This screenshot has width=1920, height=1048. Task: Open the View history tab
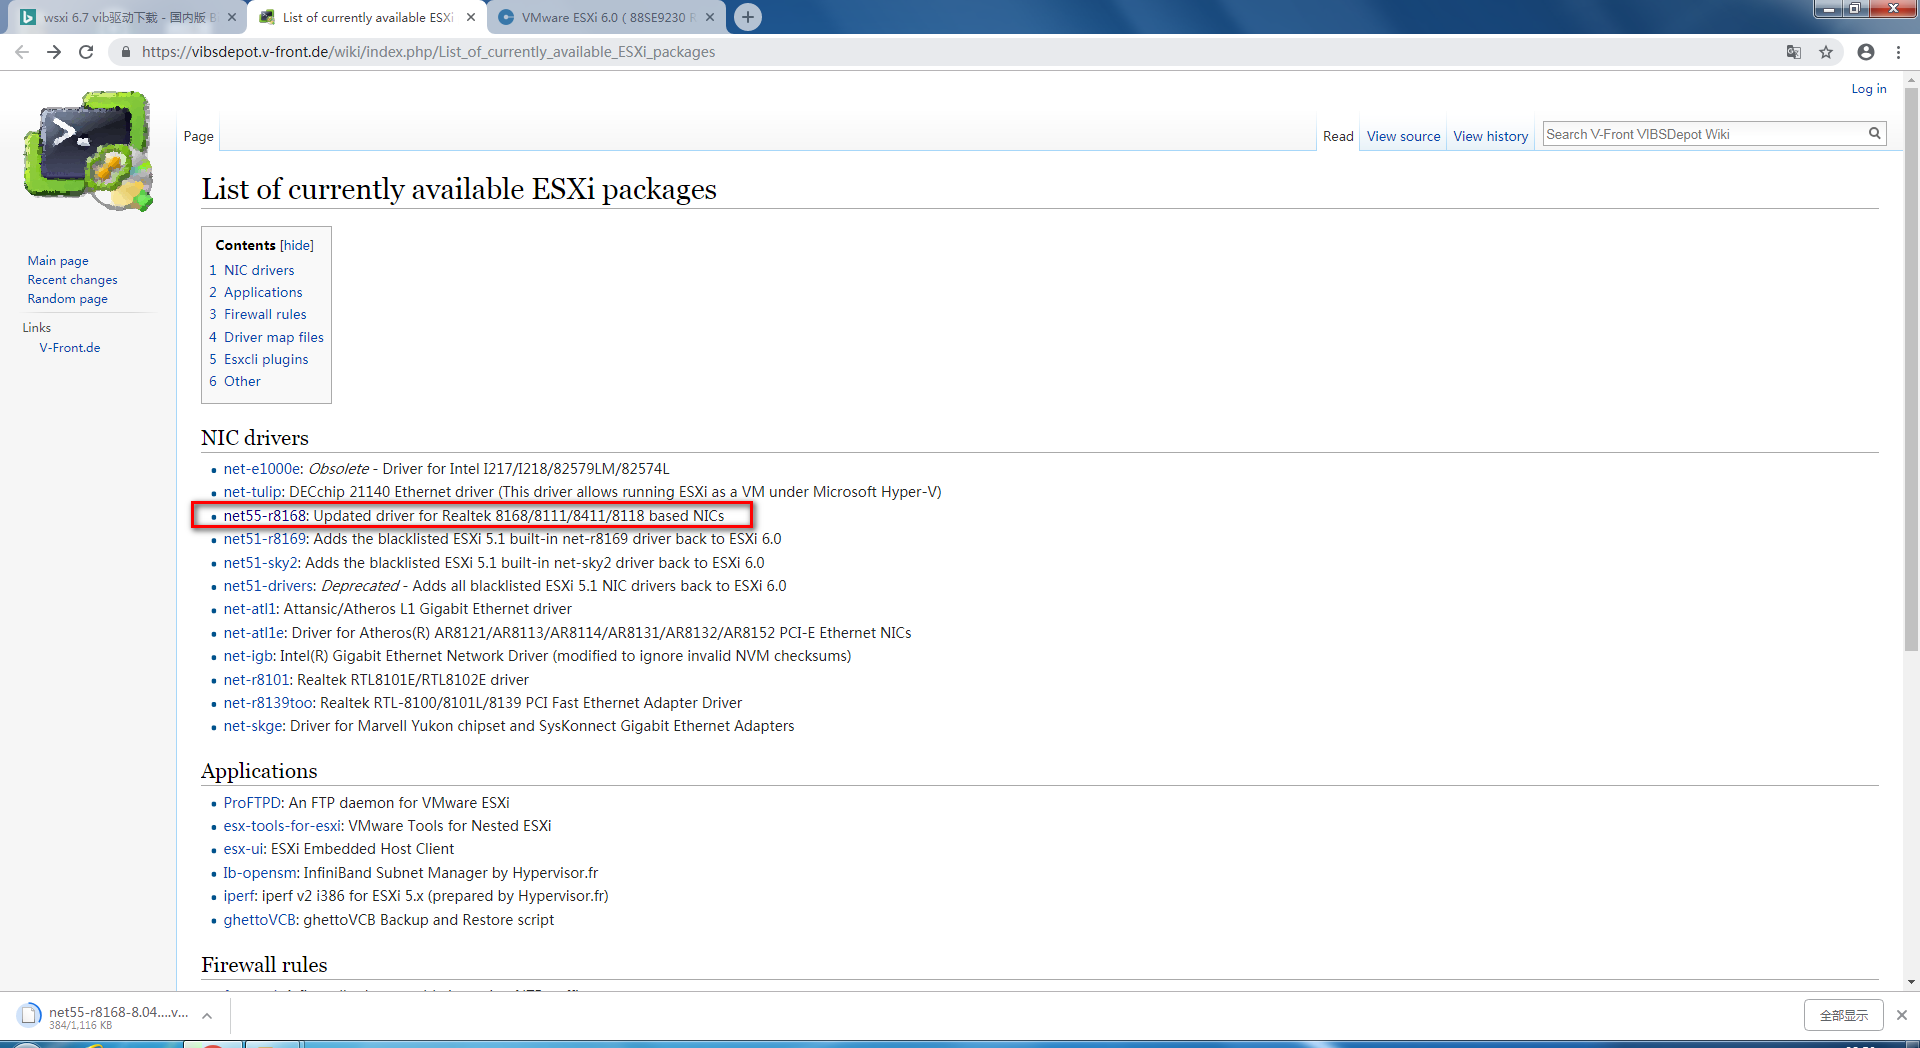click(x=1490, y=136)
